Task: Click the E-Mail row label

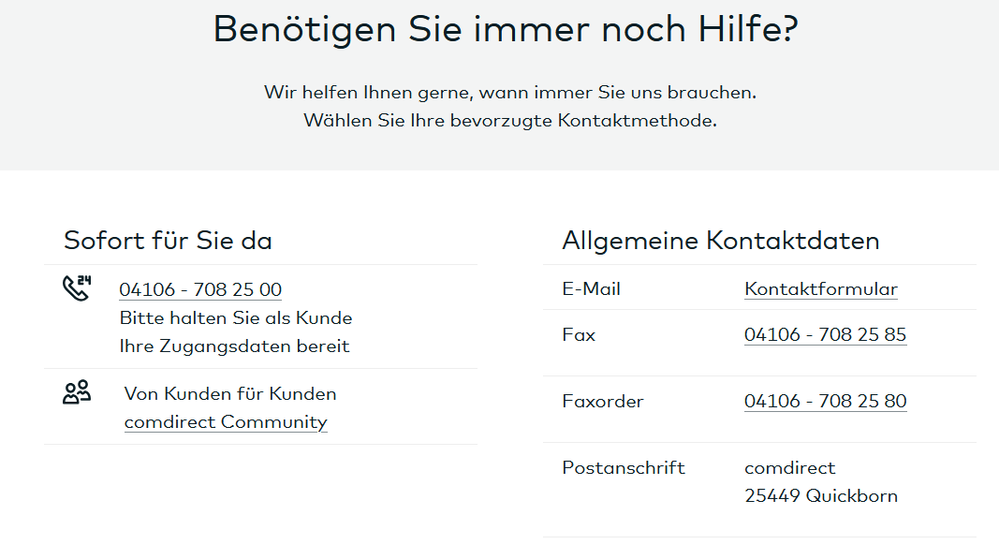Action: 591,289
